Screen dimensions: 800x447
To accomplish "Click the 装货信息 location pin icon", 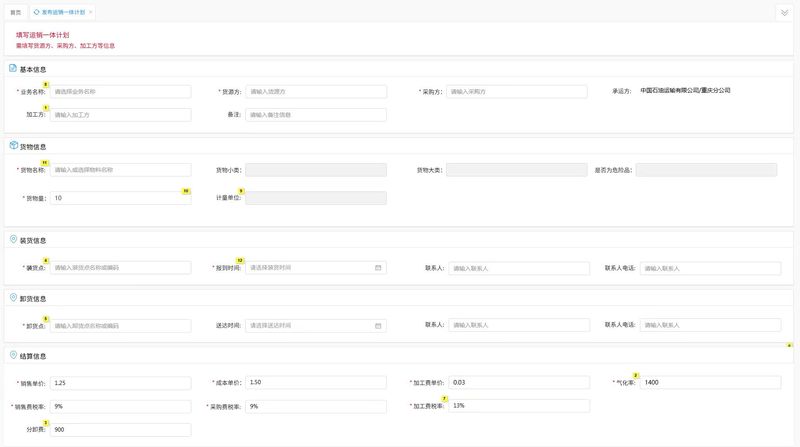I will [x=13, y=240].
